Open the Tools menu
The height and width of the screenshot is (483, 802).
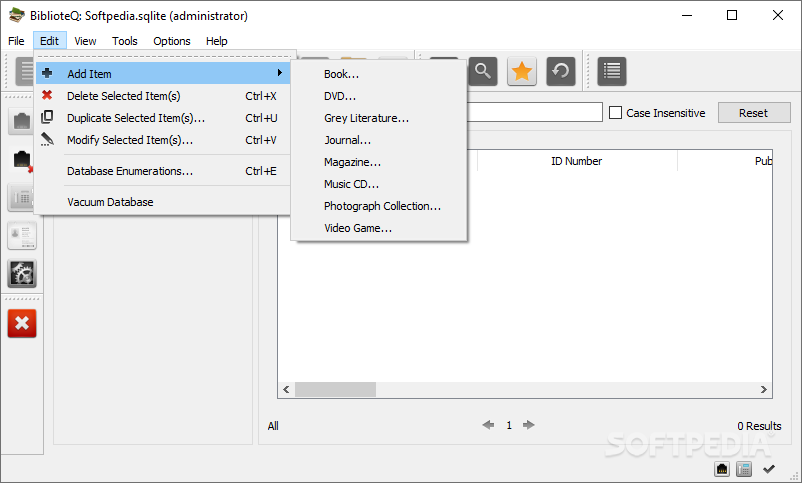tap(125, 41)
